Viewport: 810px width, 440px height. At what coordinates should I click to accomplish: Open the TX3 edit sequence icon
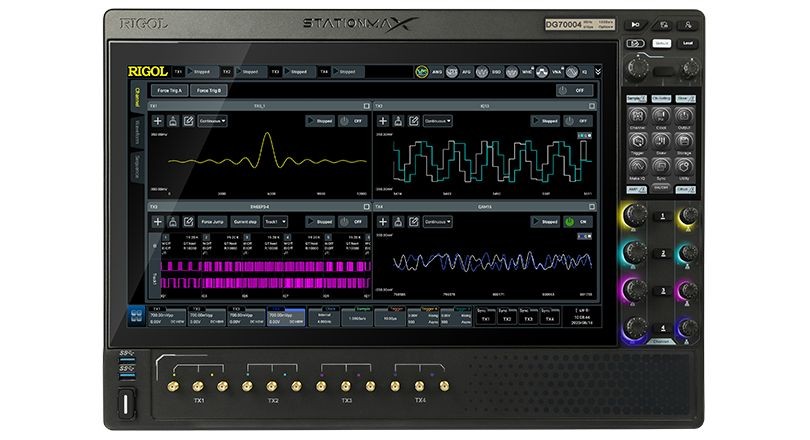189,222
